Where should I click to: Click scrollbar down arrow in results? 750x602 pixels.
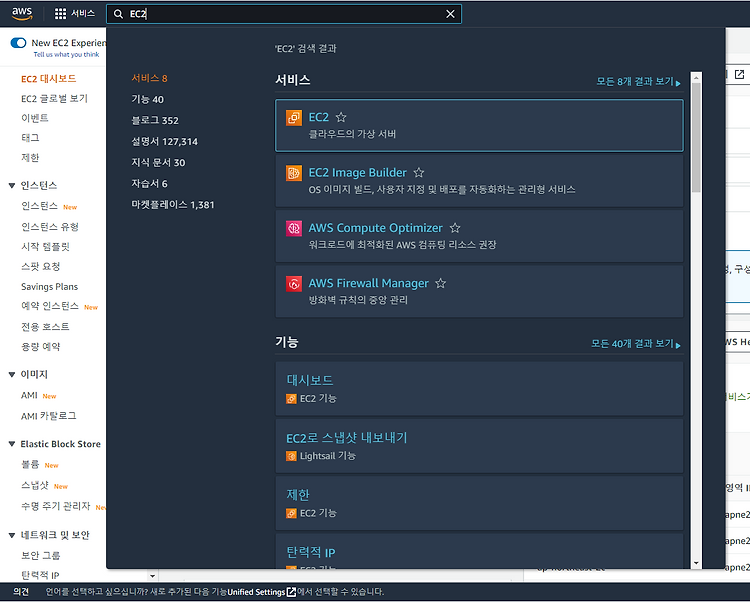pyautogui.click(x=696, y=563)
